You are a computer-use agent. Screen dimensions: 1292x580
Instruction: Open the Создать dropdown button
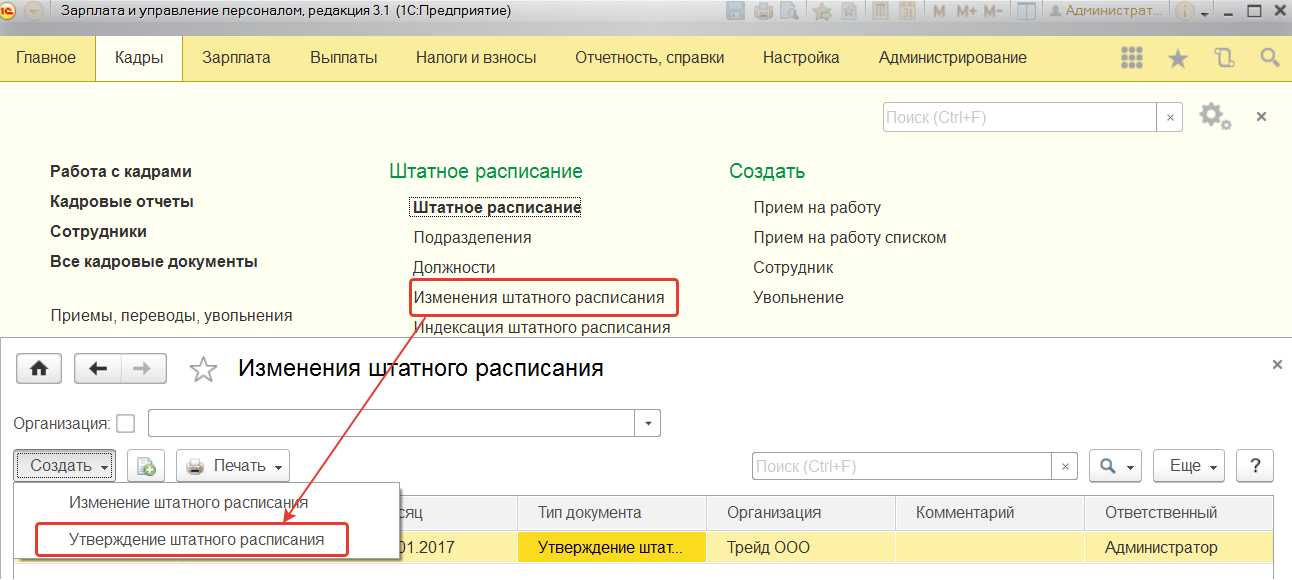tap(65, 466)
